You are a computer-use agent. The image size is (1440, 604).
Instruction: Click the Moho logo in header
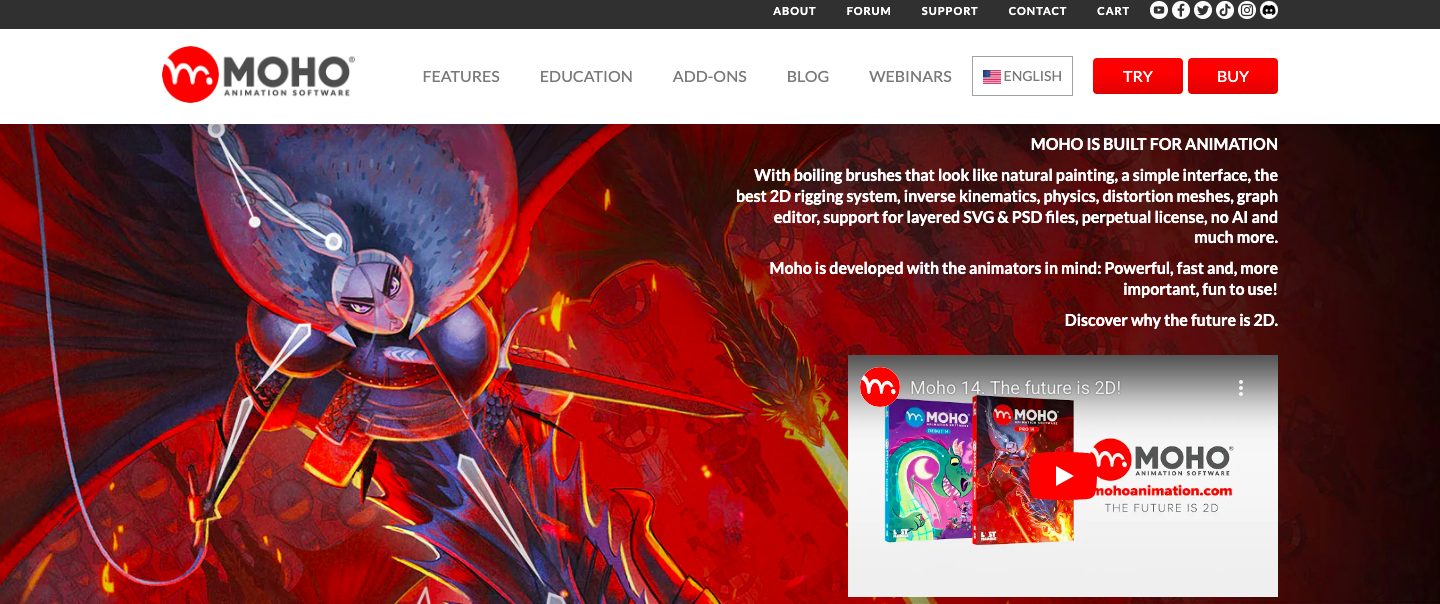257,75
